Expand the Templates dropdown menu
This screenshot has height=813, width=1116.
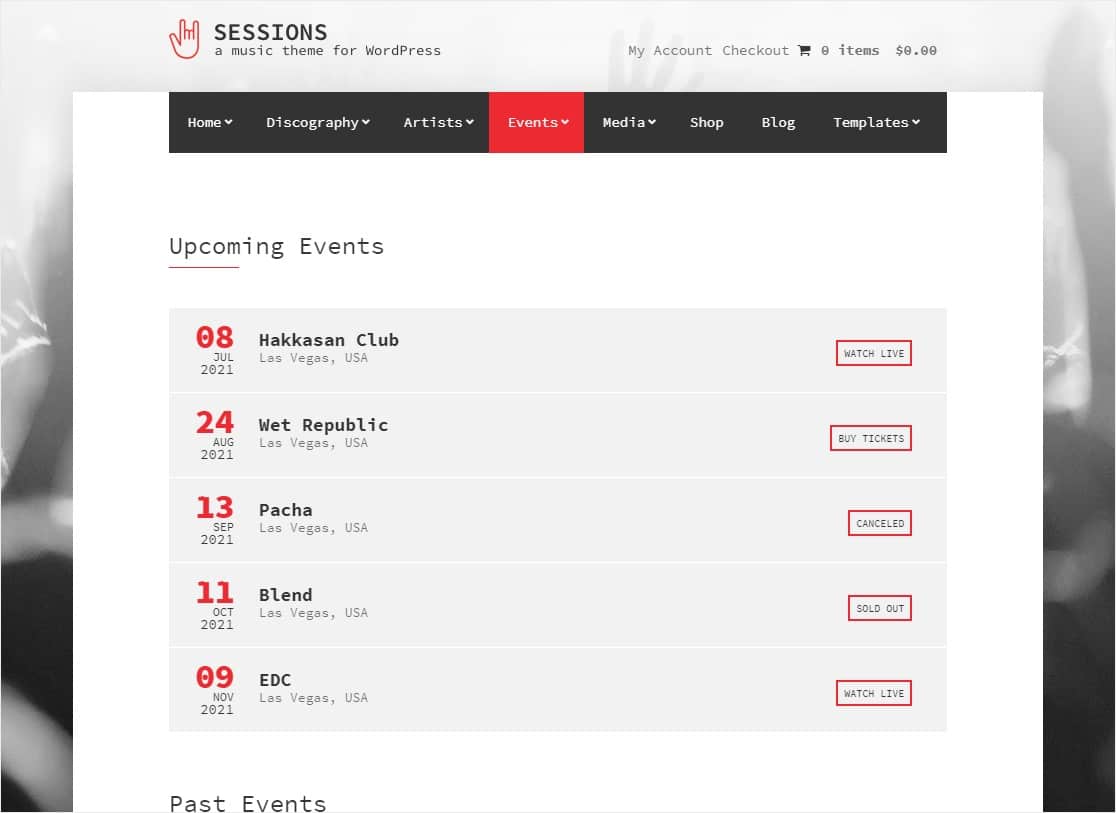pos(875,122)
